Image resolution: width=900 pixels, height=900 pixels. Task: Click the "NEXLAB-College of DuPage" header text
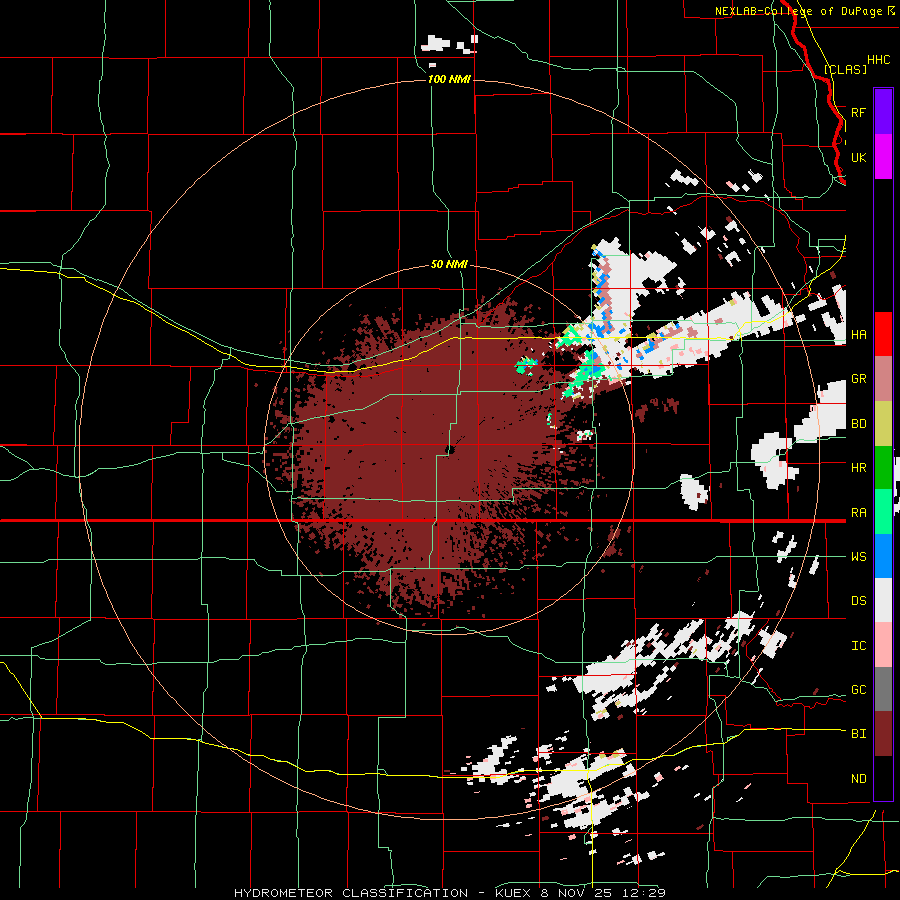pos(798,11)
